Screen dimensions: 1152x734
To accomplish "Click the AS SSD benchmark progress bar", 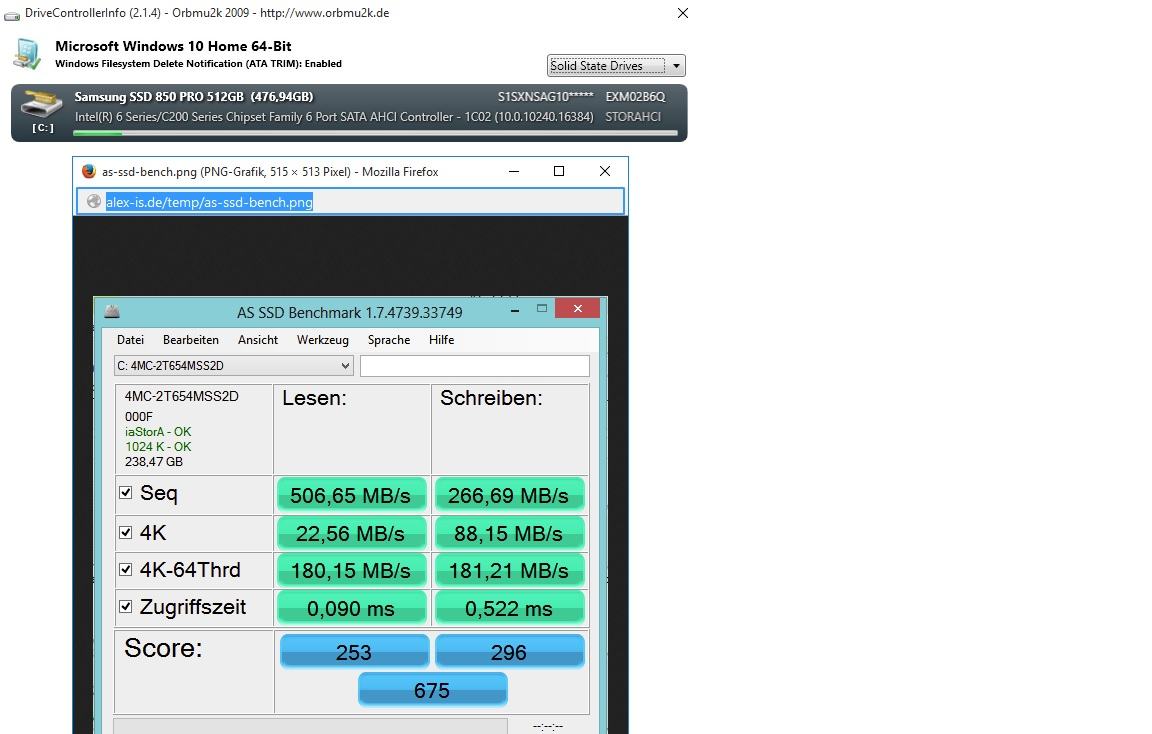I will point(310,726).
